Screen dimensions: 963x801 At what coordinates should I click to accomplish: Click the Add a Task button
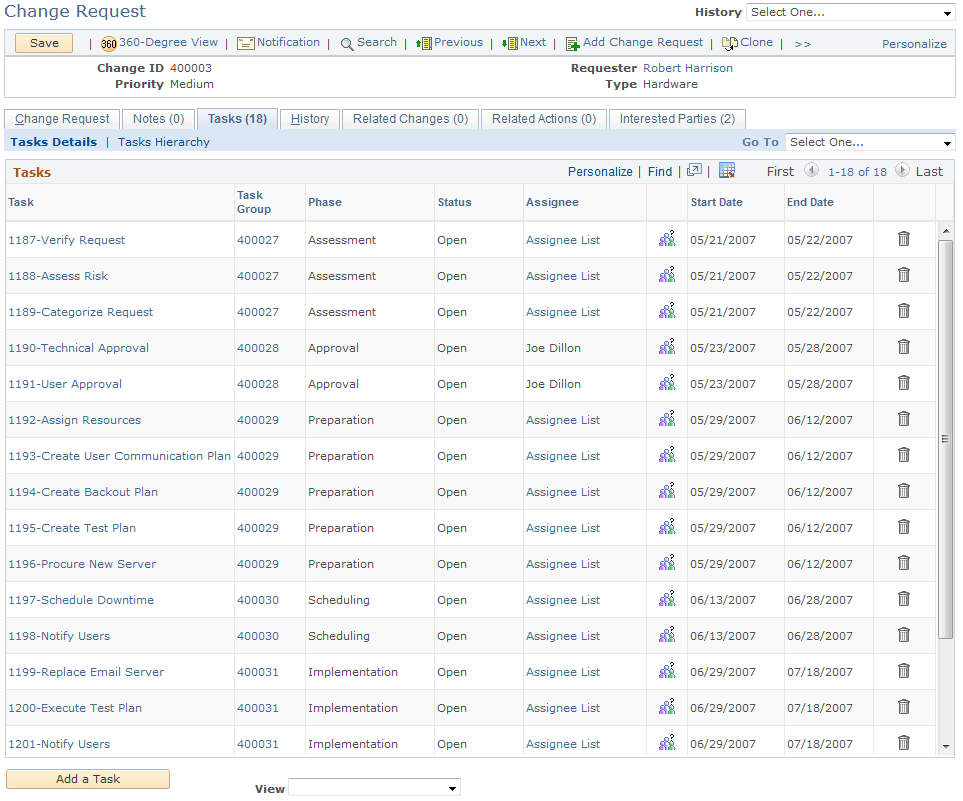point(87,779)
